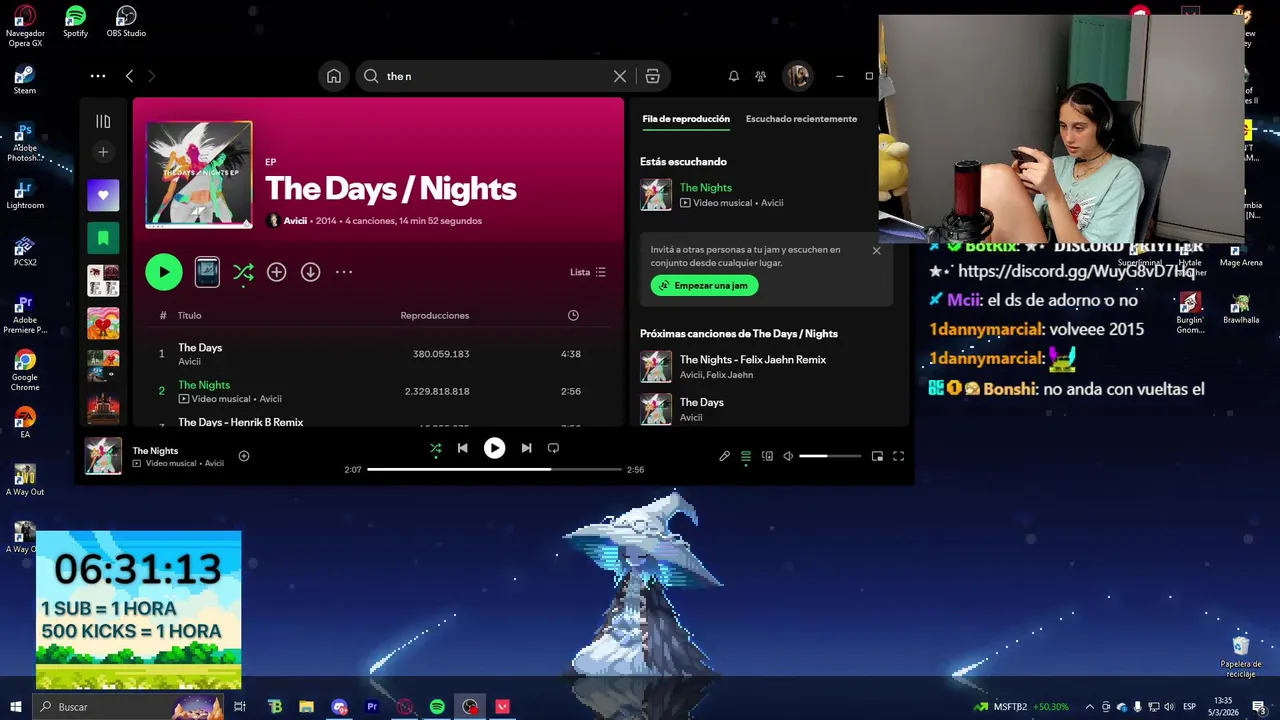Open the Steam desktop shortcut

25,80
